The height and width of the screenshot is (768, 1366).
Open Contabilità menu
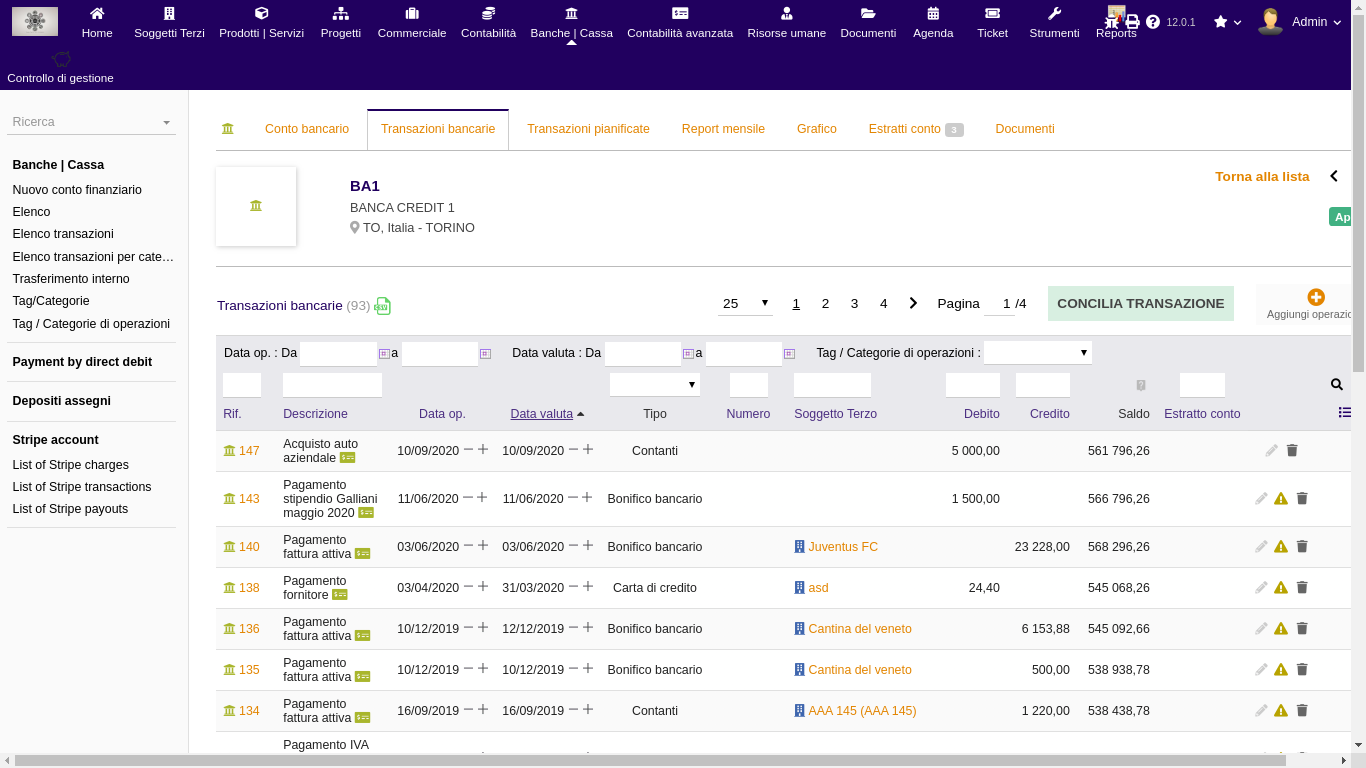click(x=488, y=23)
